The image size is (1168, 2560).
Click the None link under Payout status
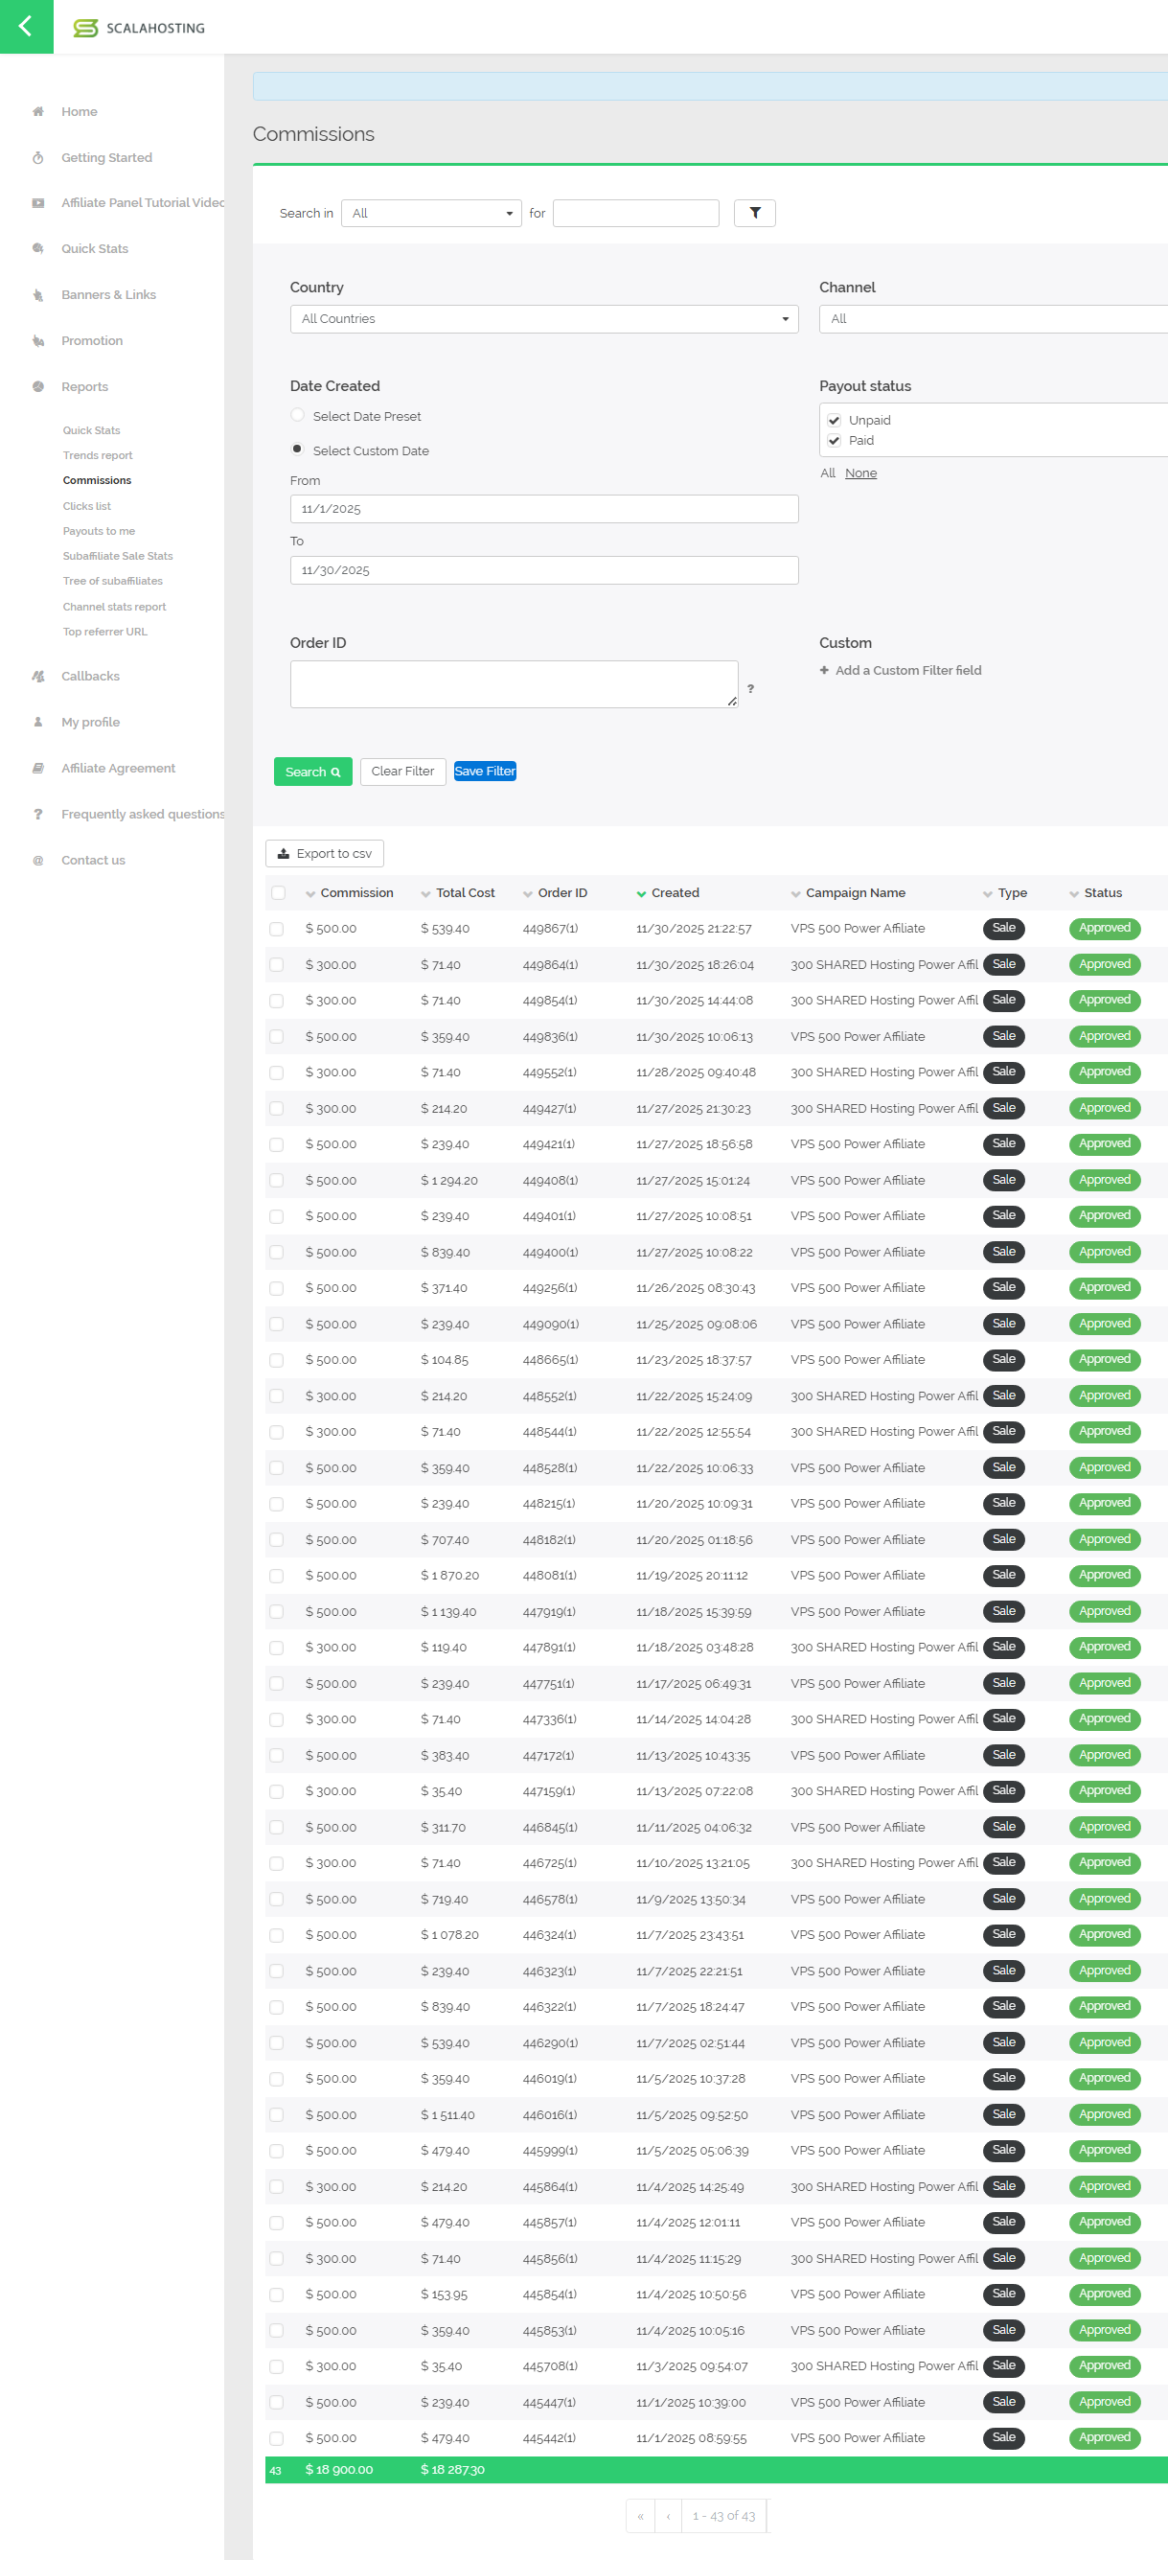coord(861,474)
